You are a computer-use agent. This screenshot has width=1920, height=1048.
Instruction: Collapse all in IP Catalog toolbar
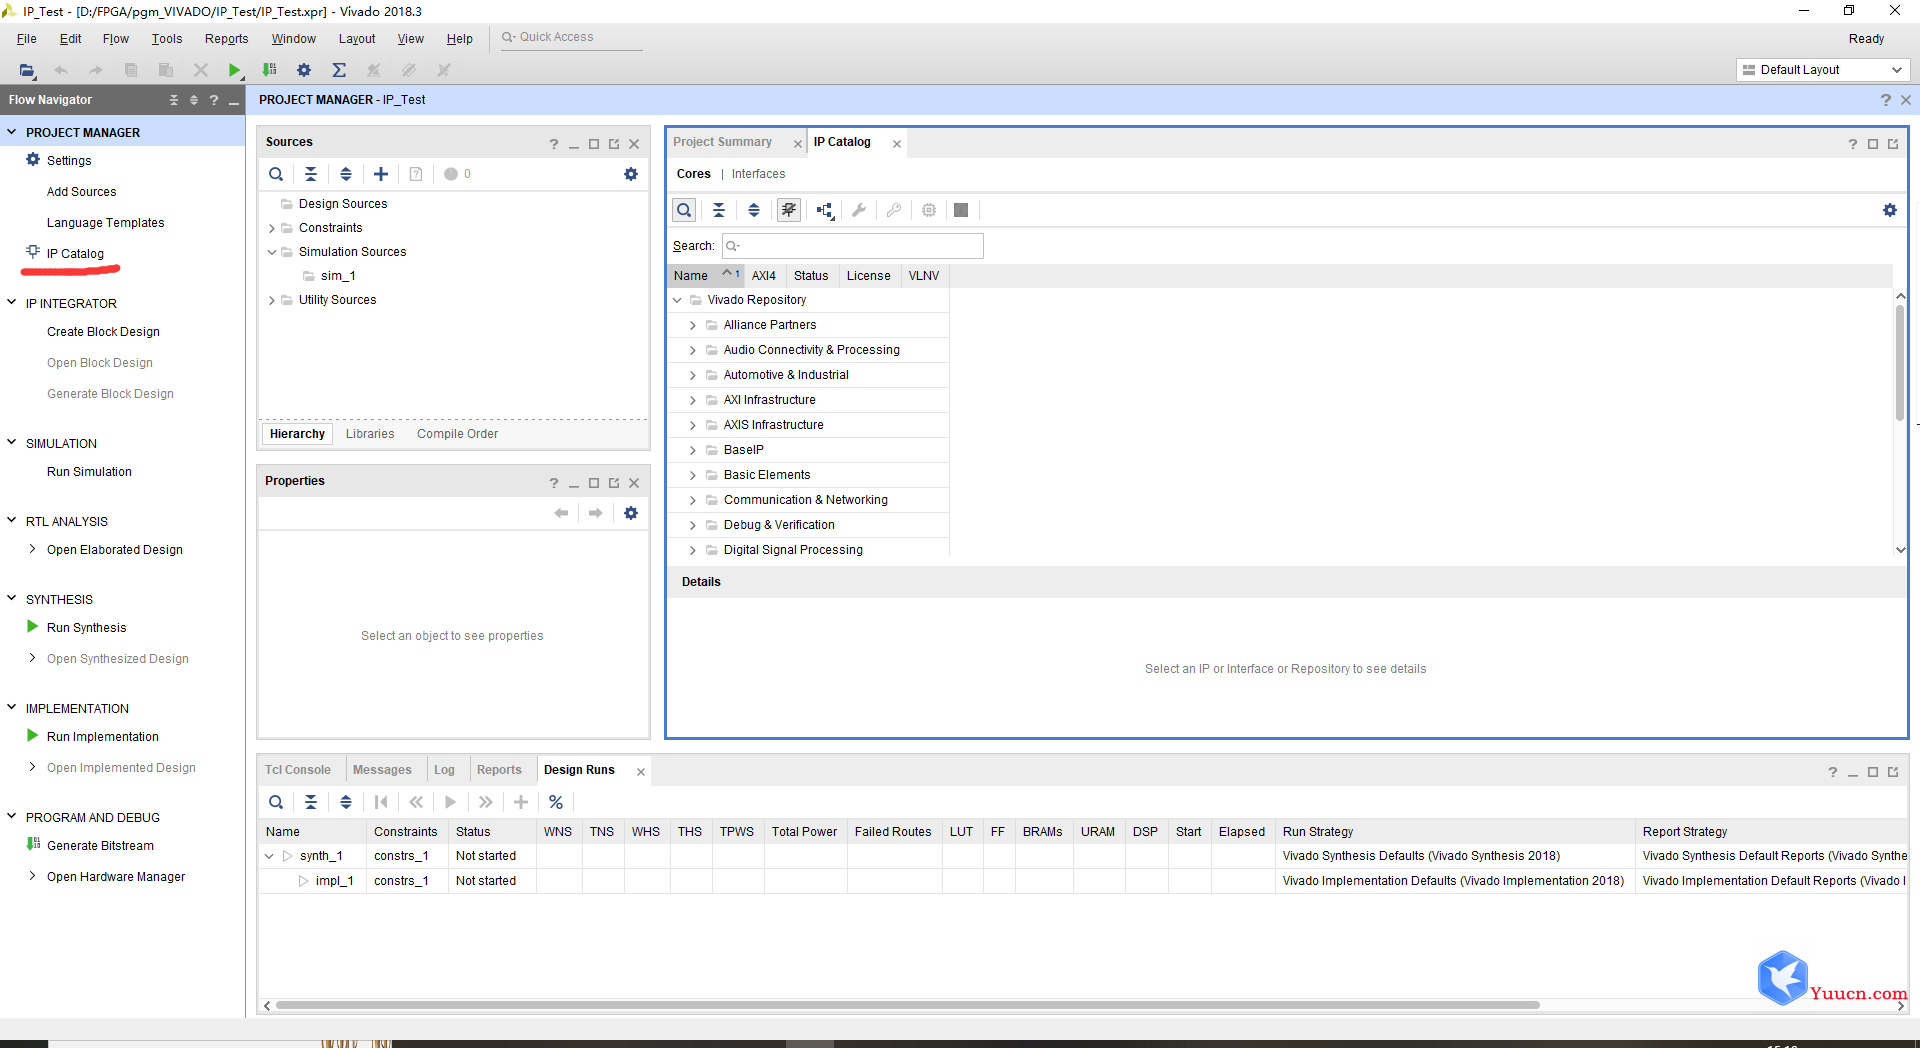coord(719,210)
